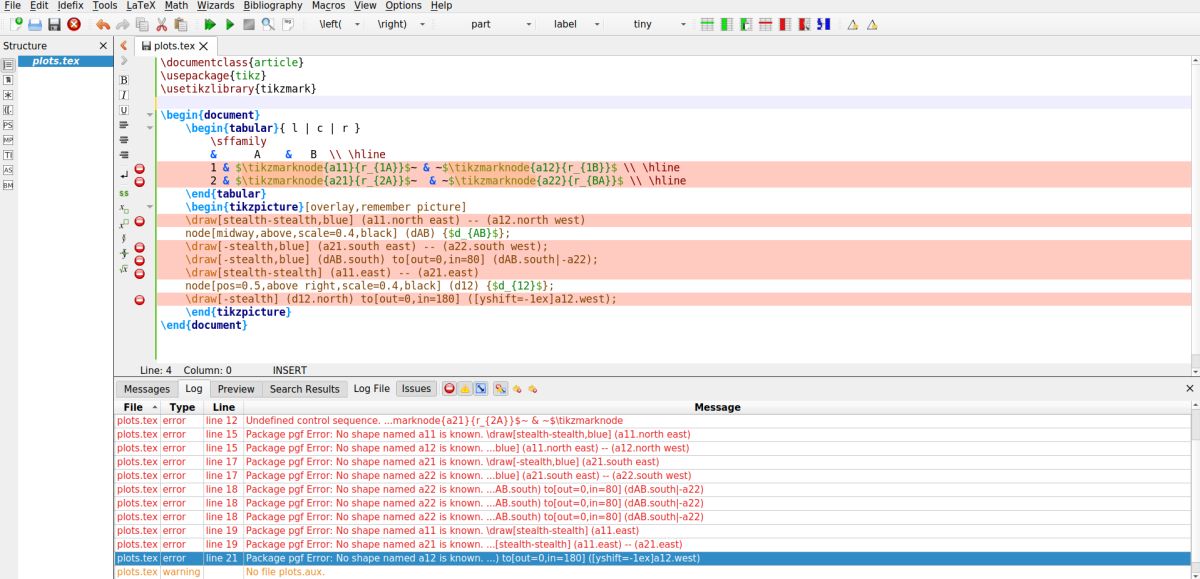The height and width of the screenshot is (579, 1200).
Task: Create a new document with the New icon
Action: 14,24
